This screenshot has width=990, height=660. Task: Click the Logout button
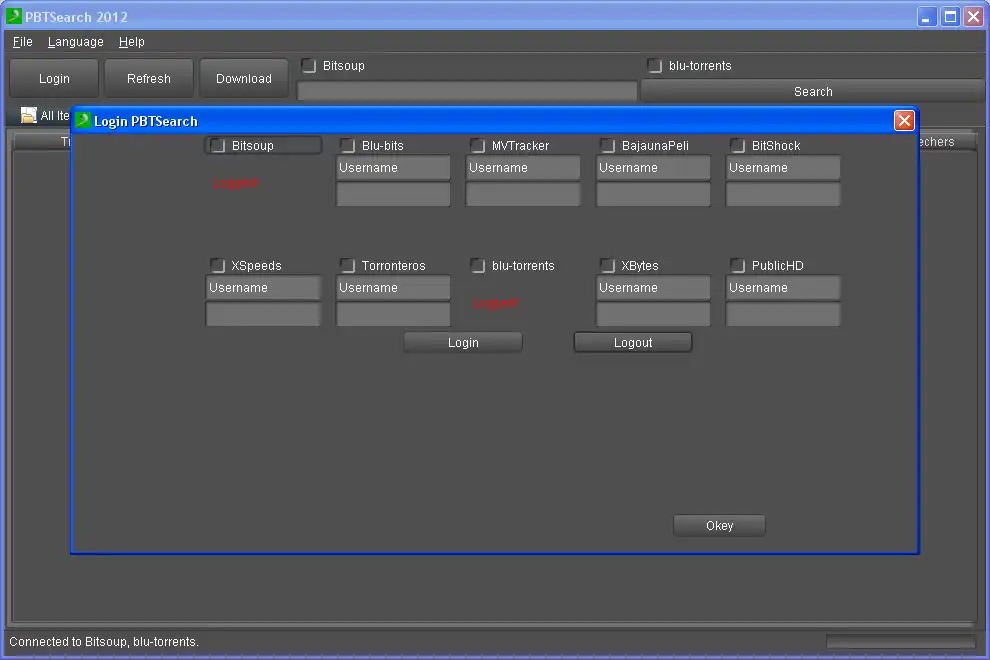coord(633,342)
